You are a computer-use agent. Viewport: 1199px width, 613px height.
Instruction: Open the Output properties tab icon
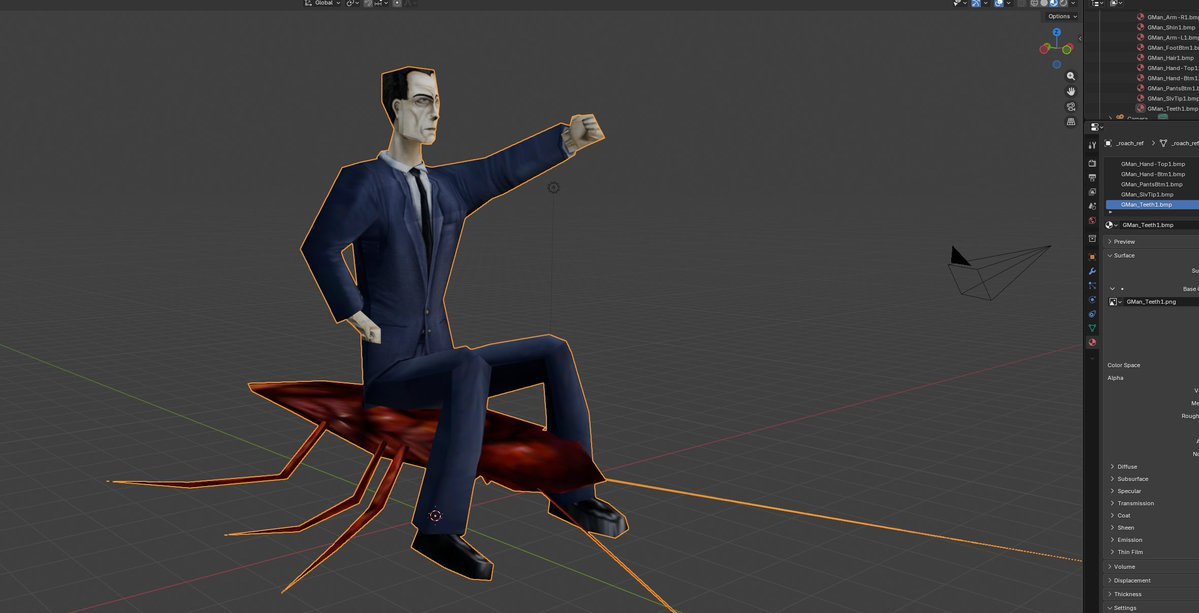(1092, 177)
